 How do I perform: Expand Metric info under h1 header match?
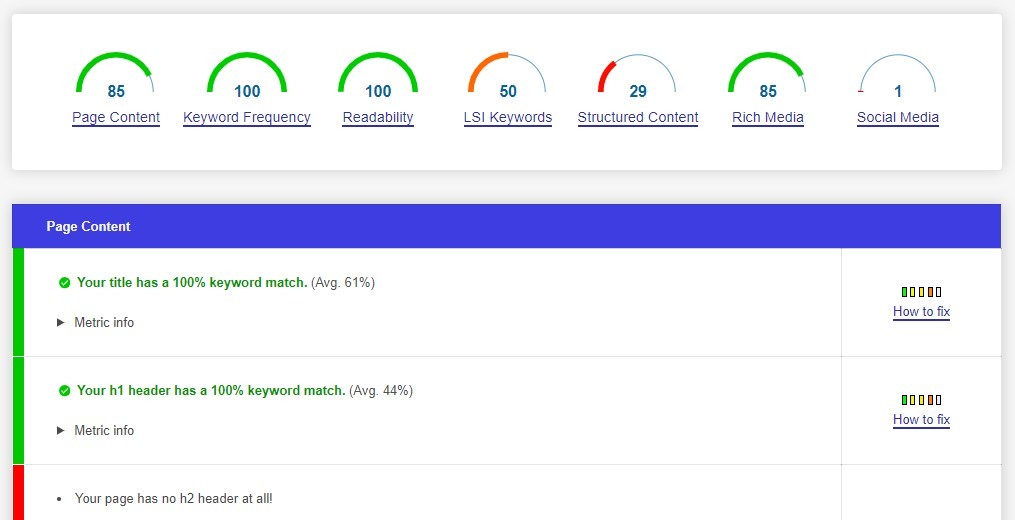tap(95, 431)
